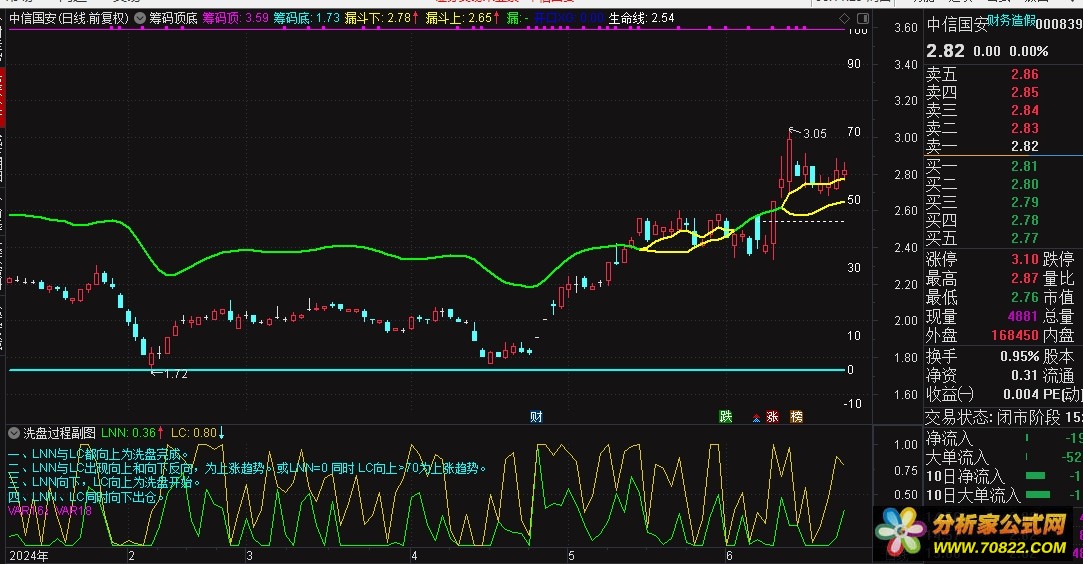Click the 收益(一) value 0.004
The image size is (1083, 564).
[1021, 394]
